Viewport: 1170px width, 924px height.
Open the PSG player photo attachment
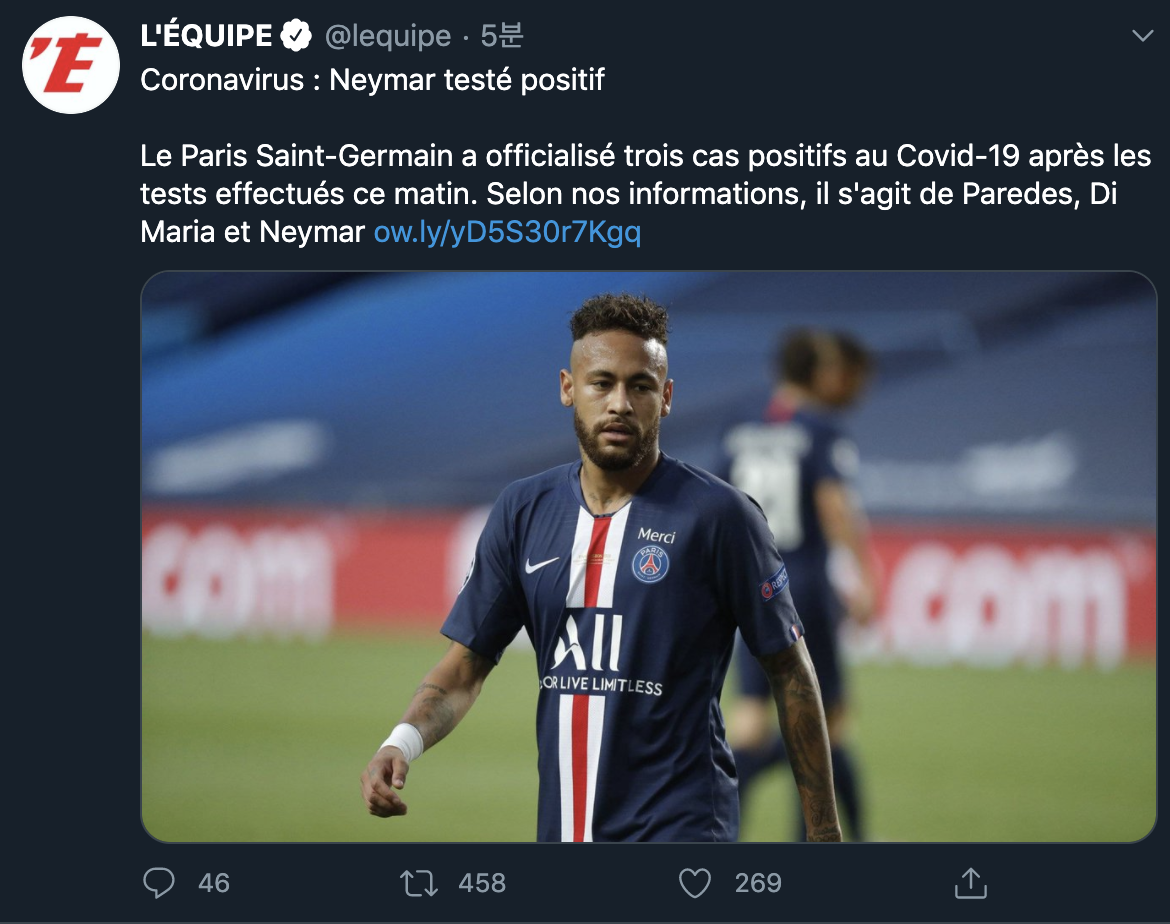tap(648, 557)
